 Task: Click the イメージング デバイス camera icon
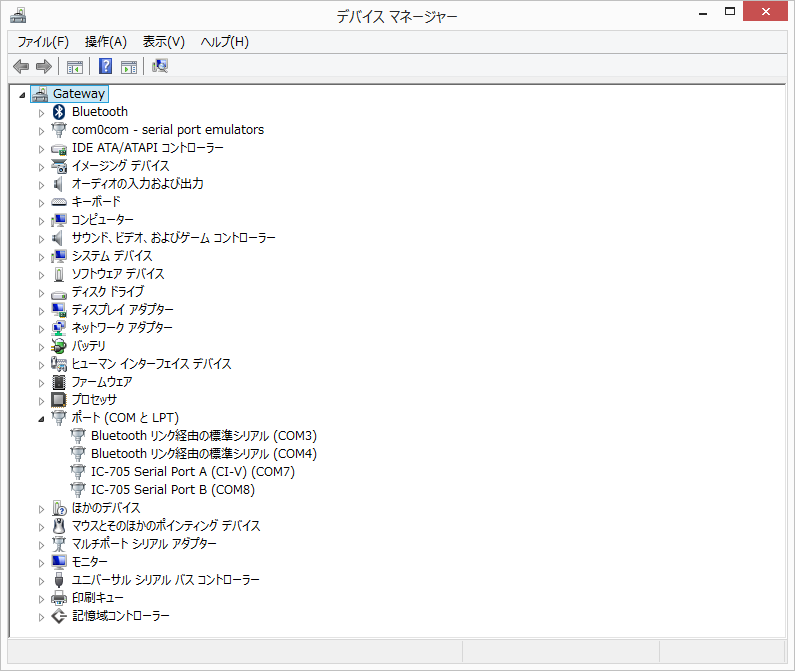(x=59, y=166)
